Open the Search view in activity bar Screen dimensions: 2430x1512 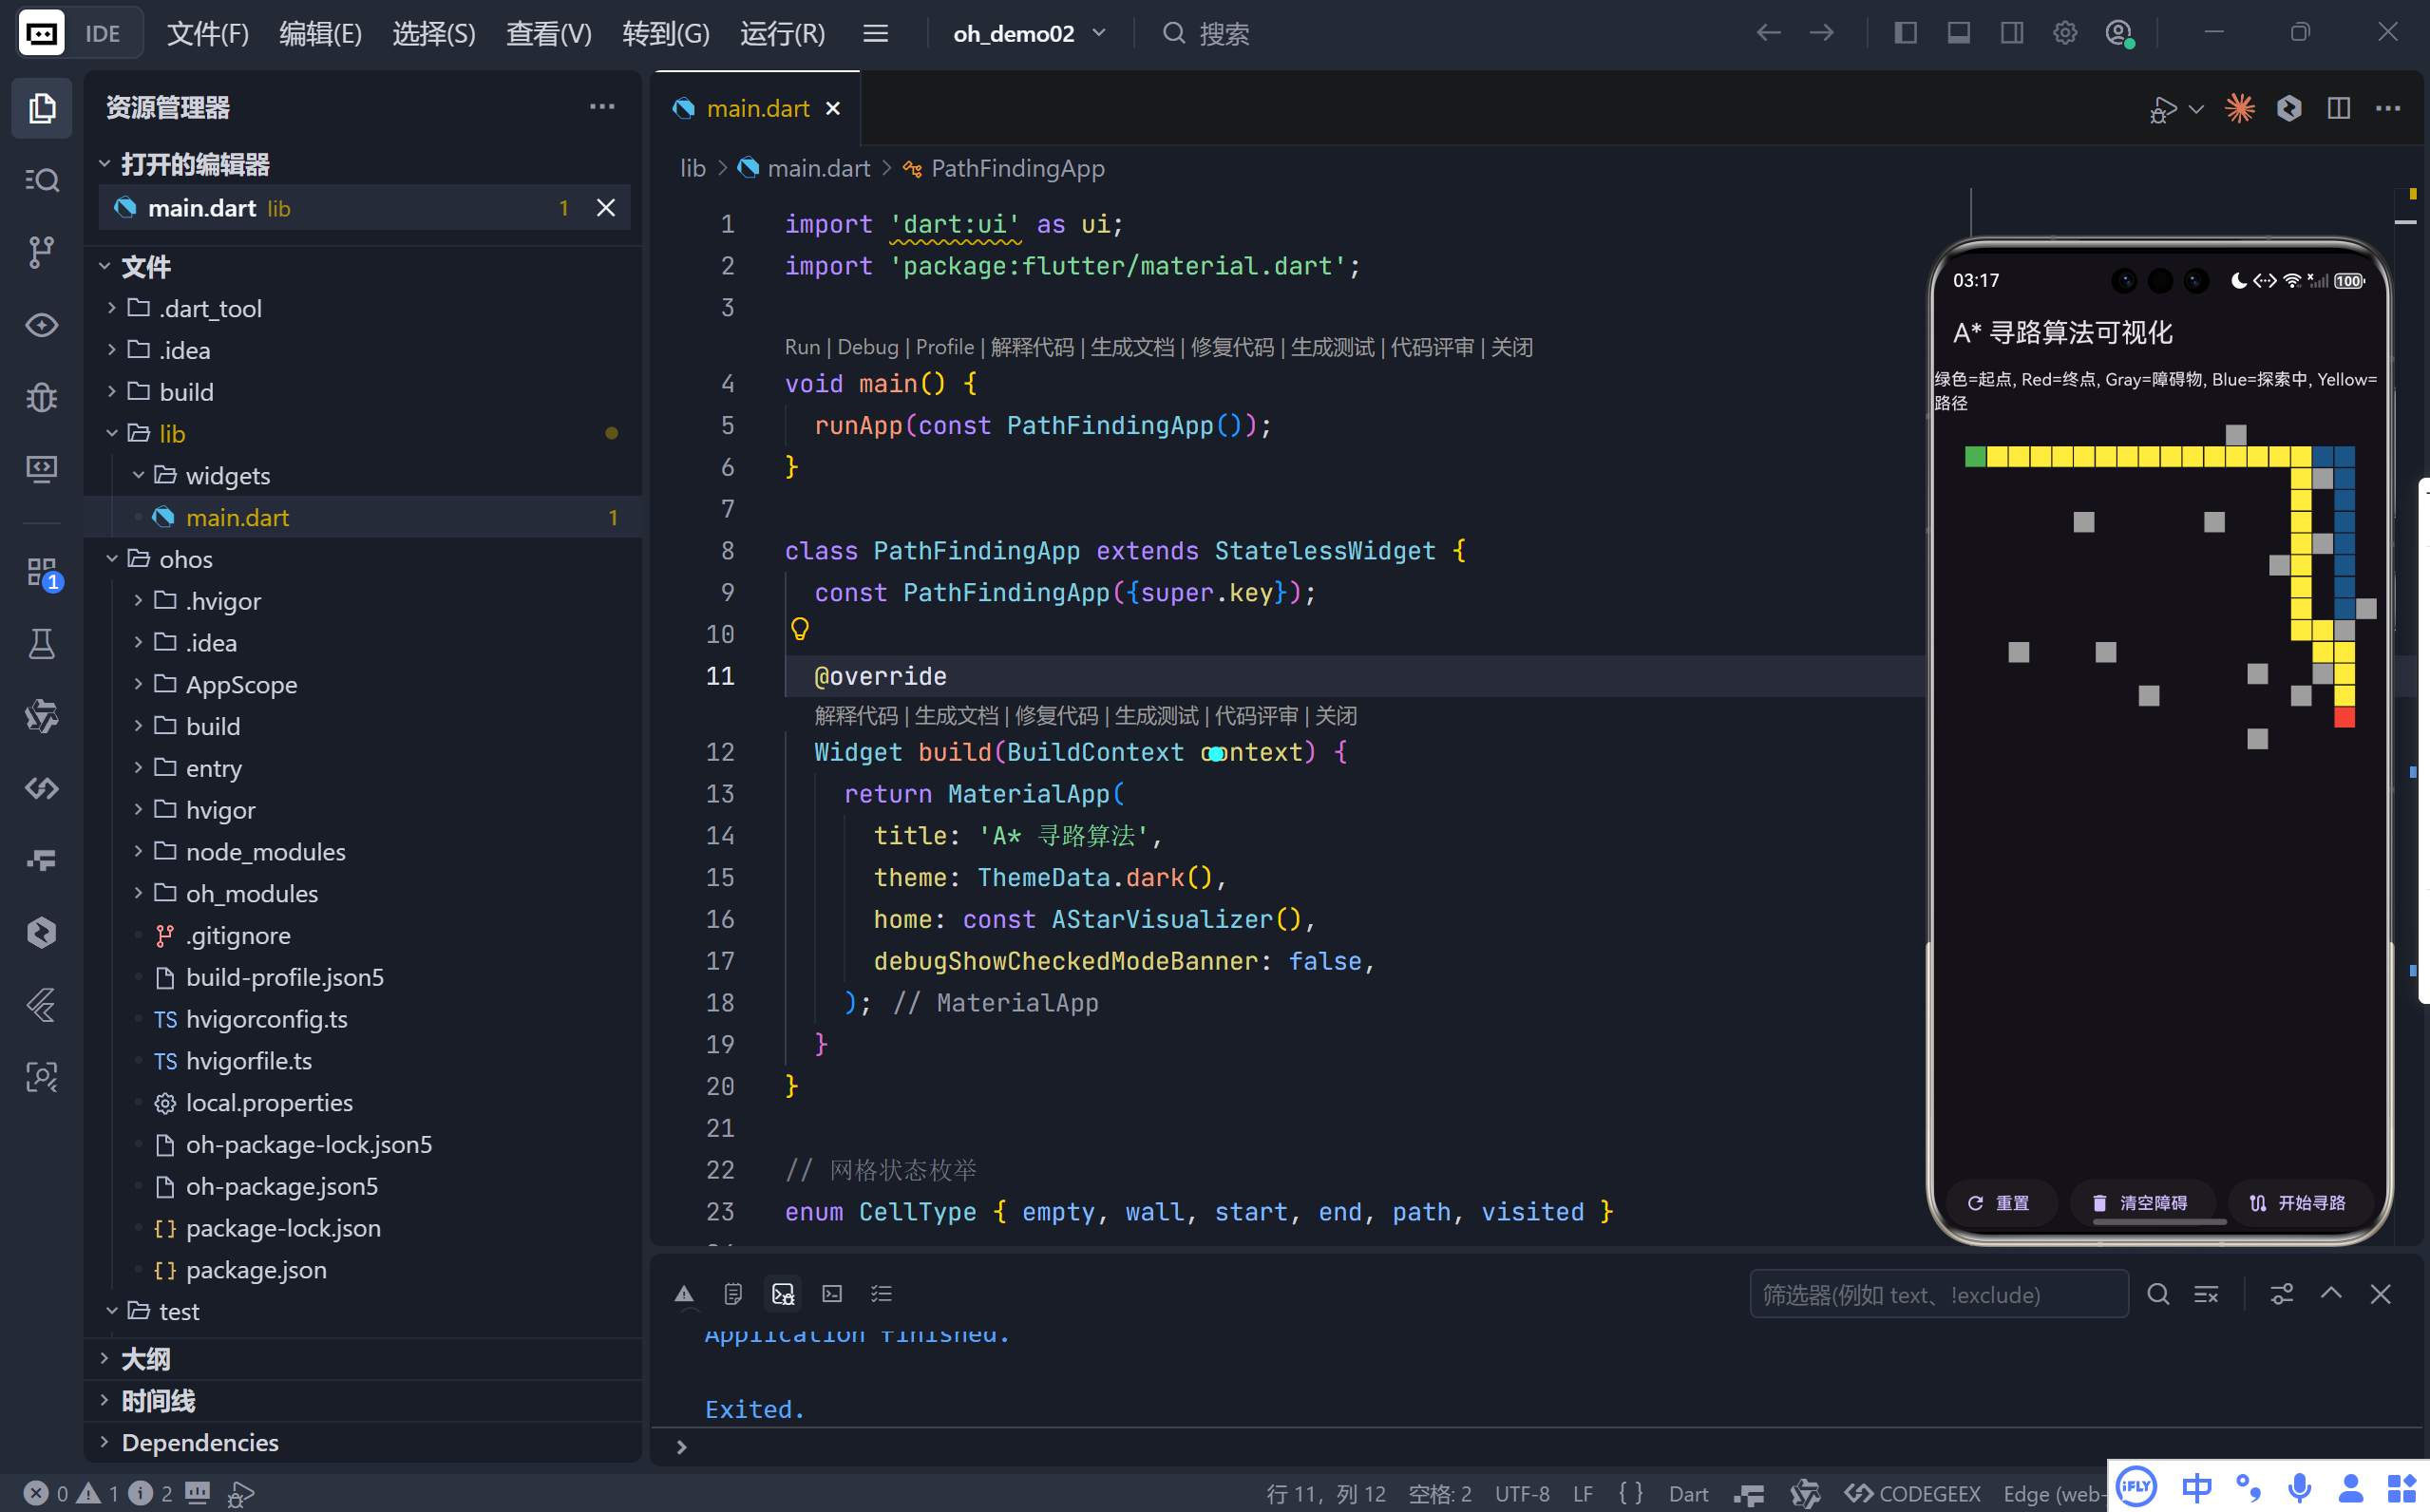(41, 180)
